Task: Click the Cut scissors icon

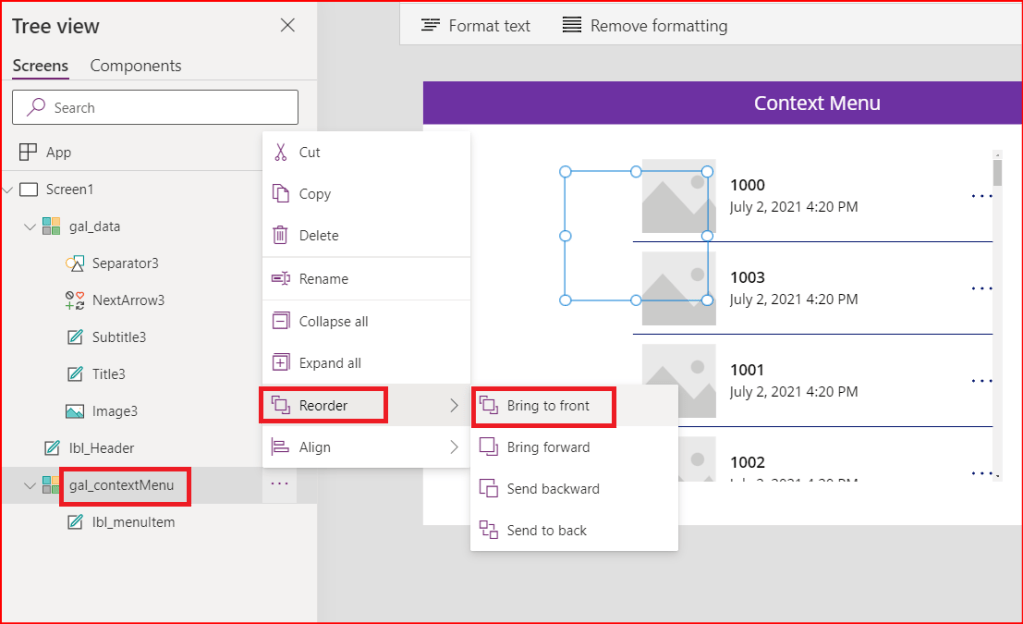Action: pyautogui.click(x=281, y=152)
